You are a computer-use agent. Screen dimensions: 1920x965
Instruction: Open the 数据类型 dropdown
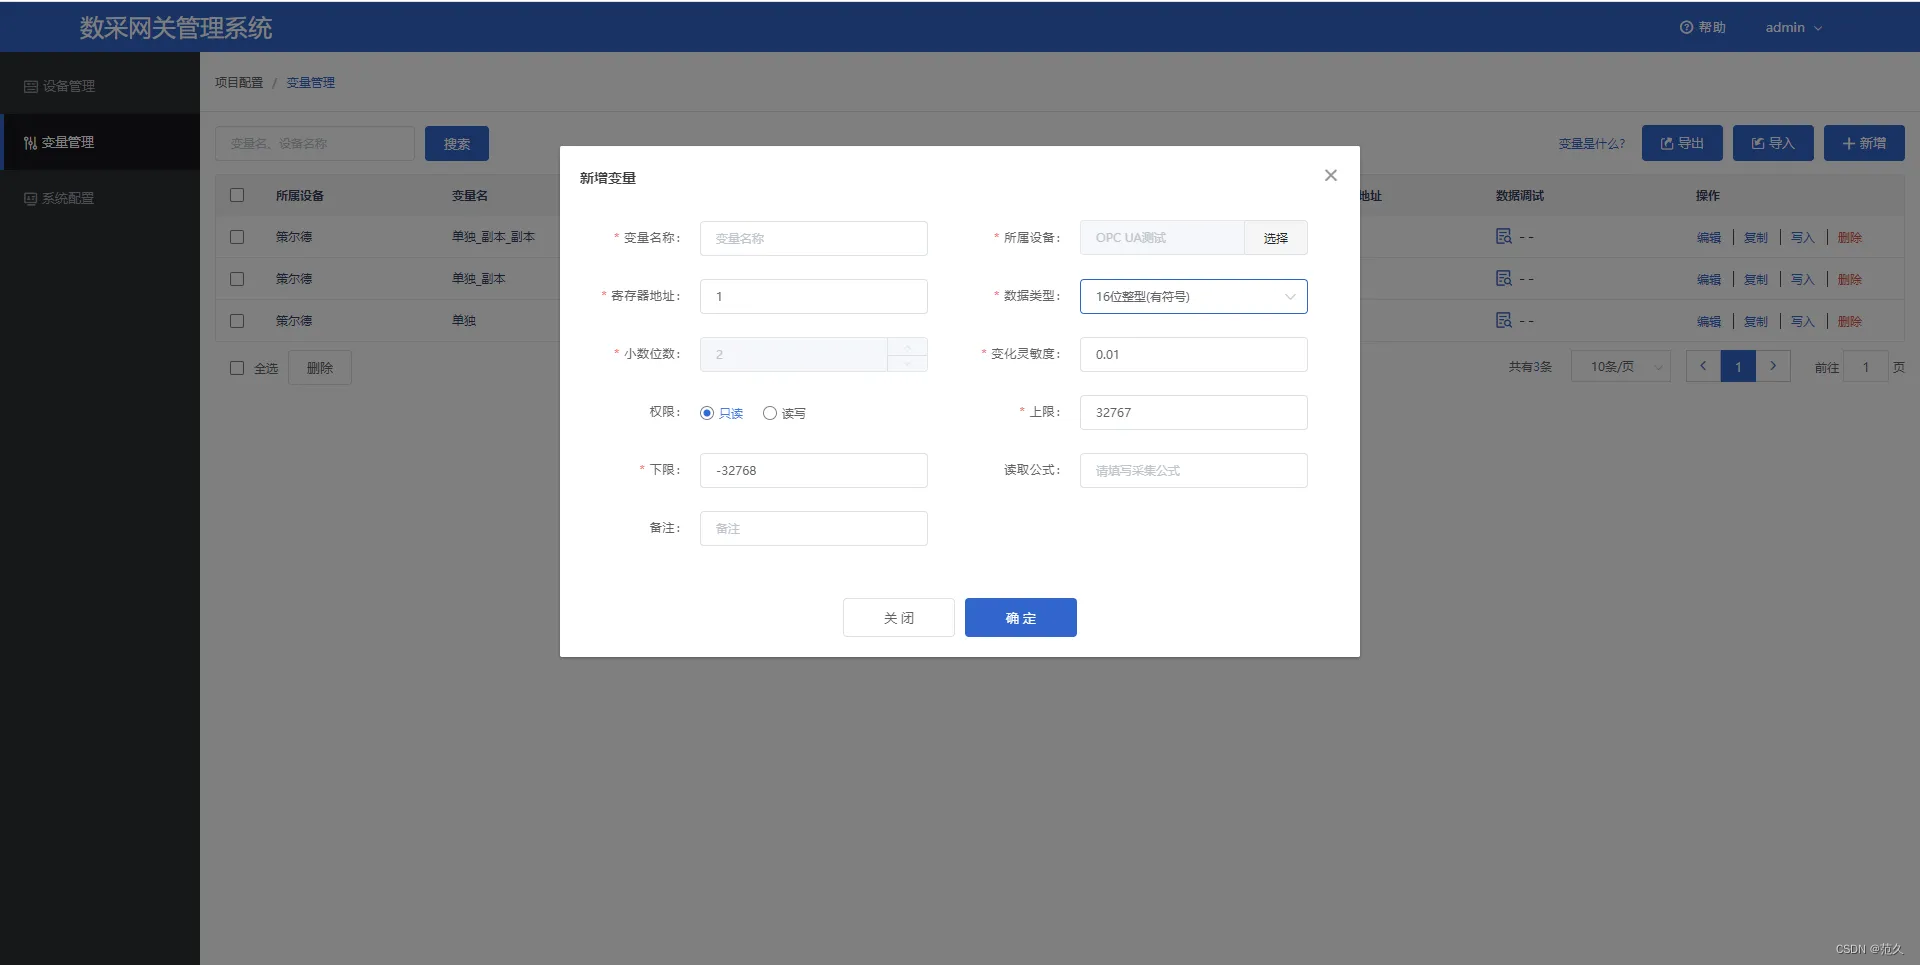[1194, 296]
